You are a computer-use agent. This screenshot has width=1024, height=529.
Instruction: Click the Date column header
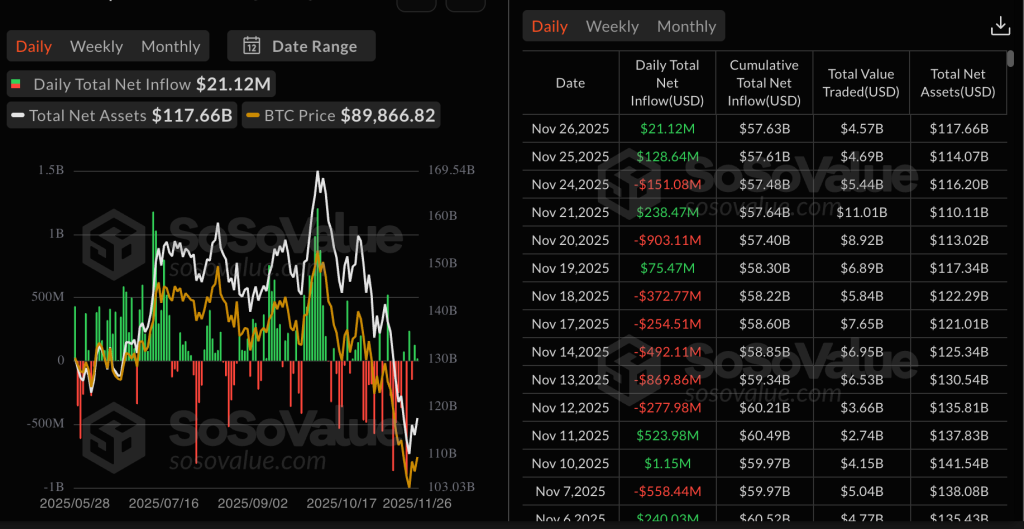point(570,83)
